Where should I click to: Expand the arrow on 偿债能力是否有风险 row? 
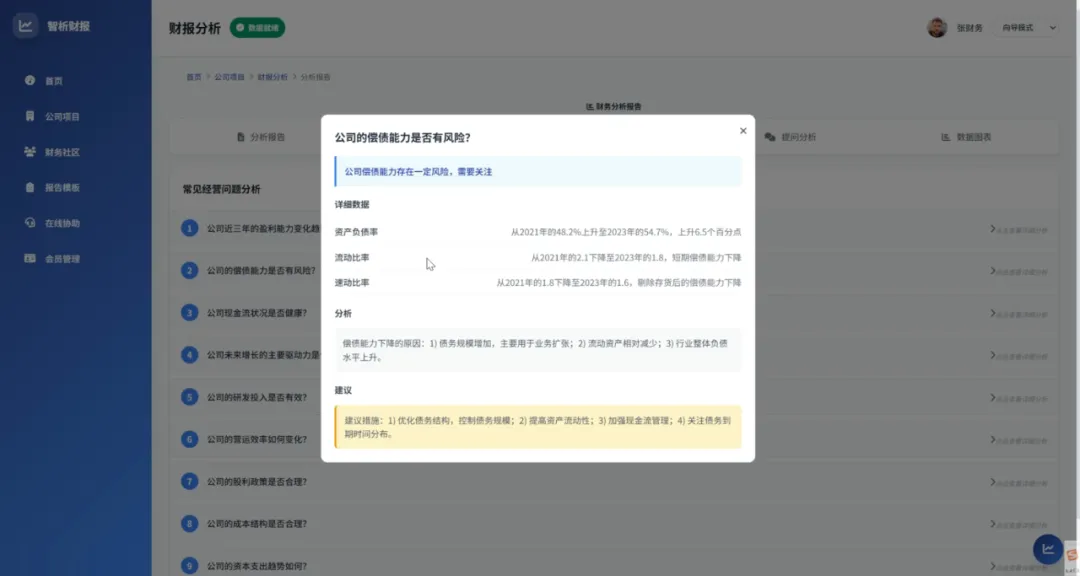click(993, 271)
